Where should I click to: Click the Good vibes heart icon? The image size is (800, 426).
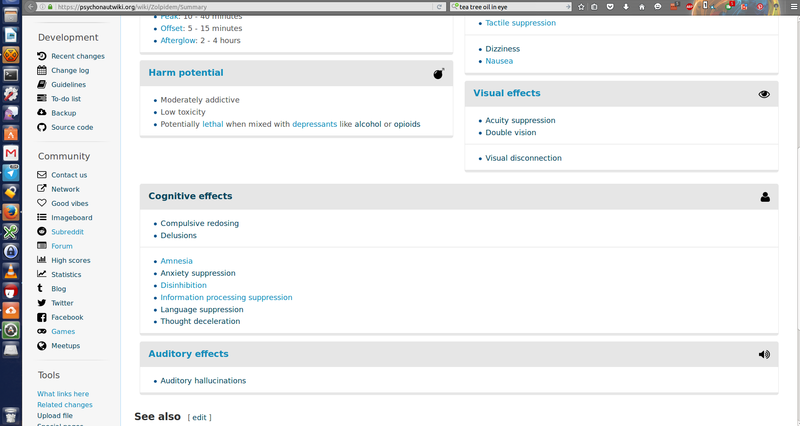click(42, 203)
